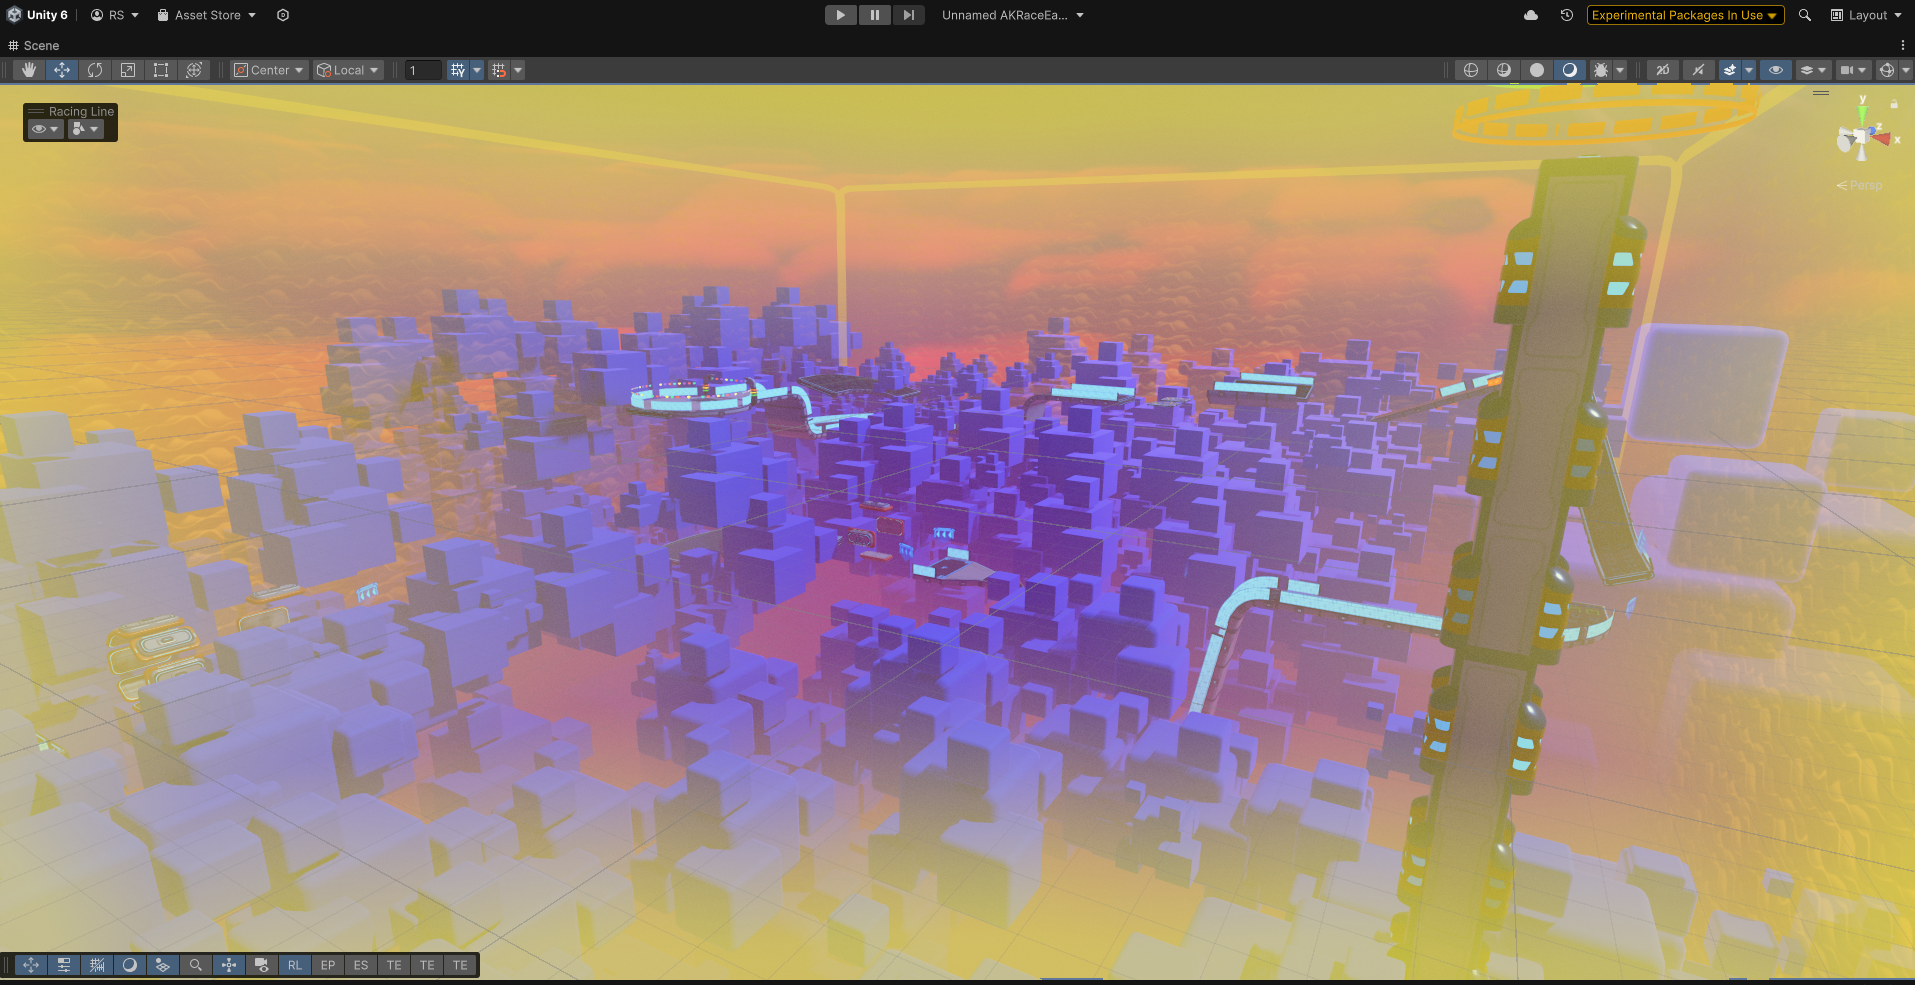The height and width of the screenshot is (985, 1915).
Task: Click the Persp projection label
Action: [1859, 185]
